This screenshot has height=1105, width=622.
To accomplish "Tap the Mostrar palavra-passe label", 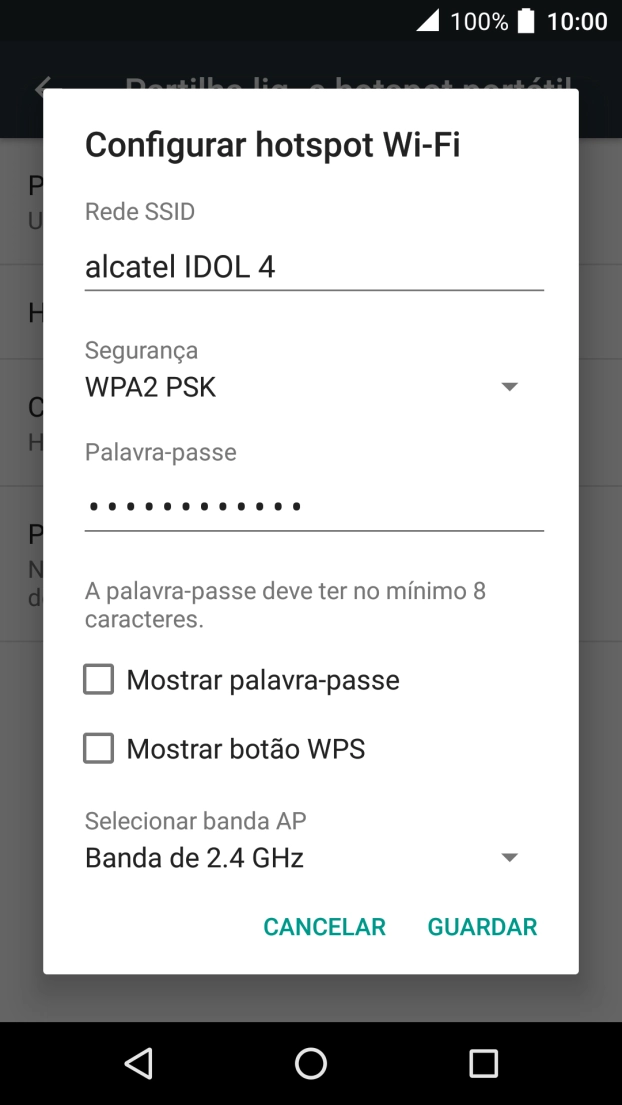I will (x=263, y=681).
